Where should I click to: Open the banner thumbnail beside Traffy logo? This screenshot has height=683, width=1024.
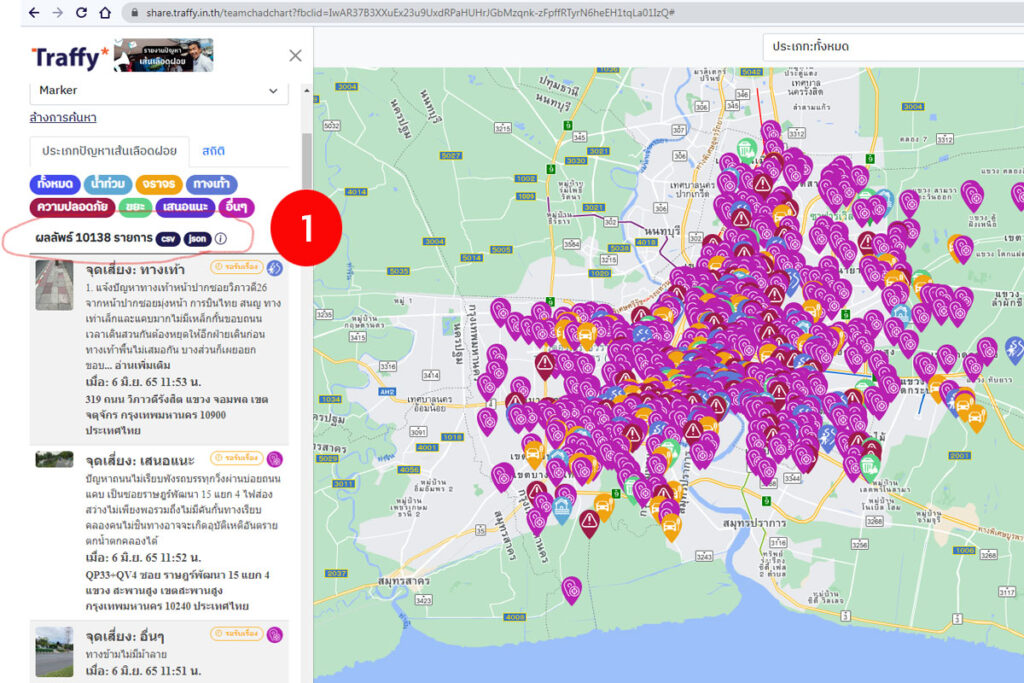point(163,55)
